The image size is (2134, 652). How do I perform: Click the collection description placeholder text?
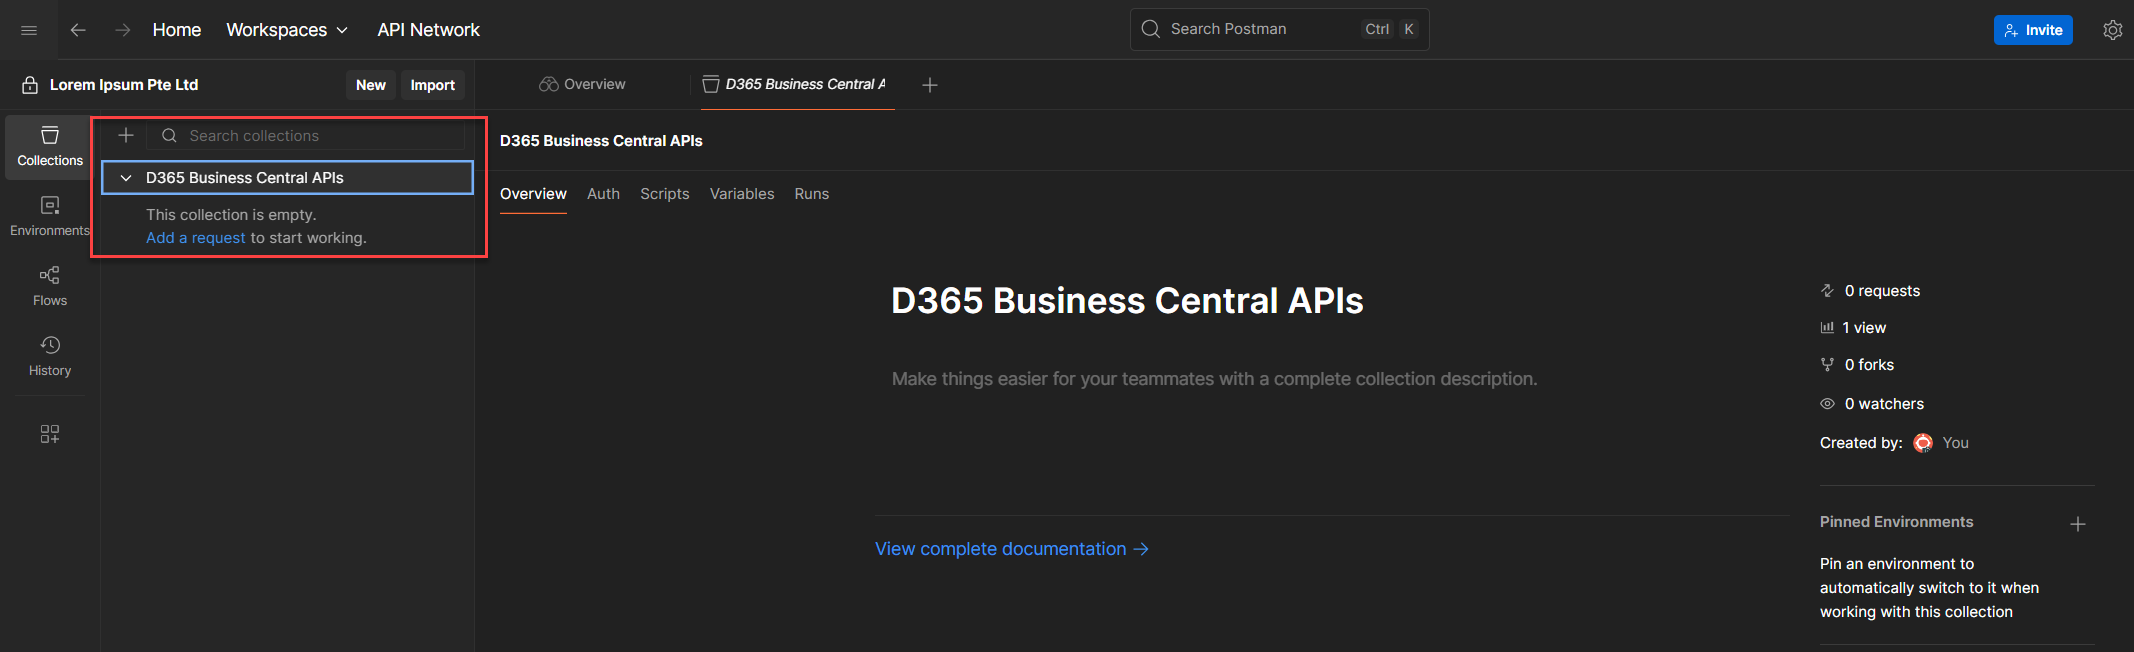point(1214,379)
